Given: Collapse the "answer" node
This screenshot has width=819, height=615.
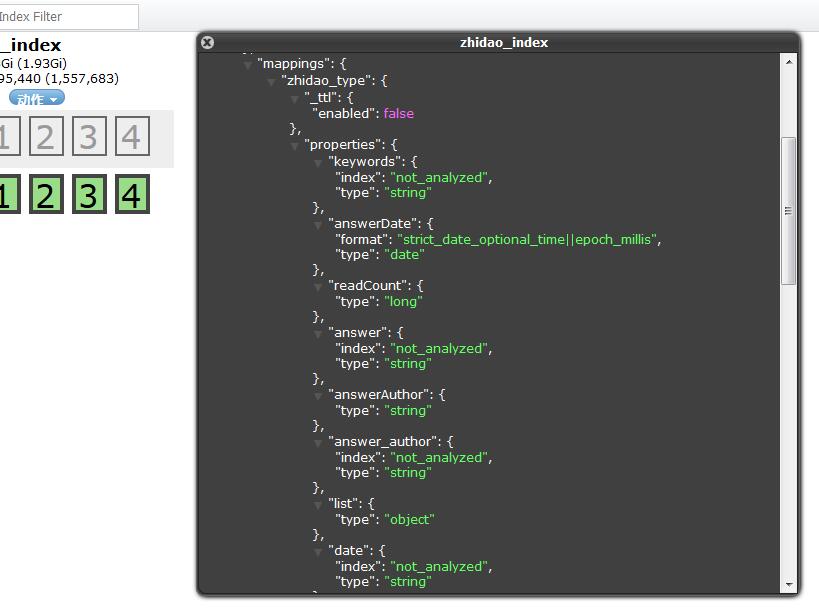Looking at the screenshot, I should pos(318,334).
